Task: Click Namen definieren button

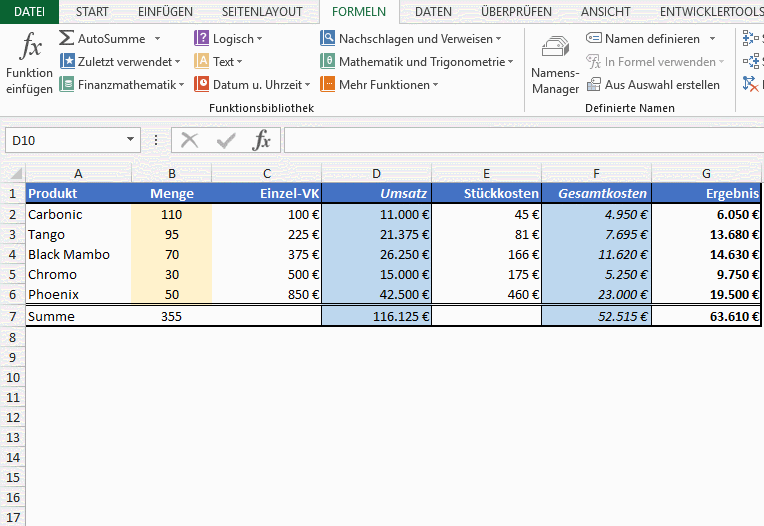Action: point(652,39)
